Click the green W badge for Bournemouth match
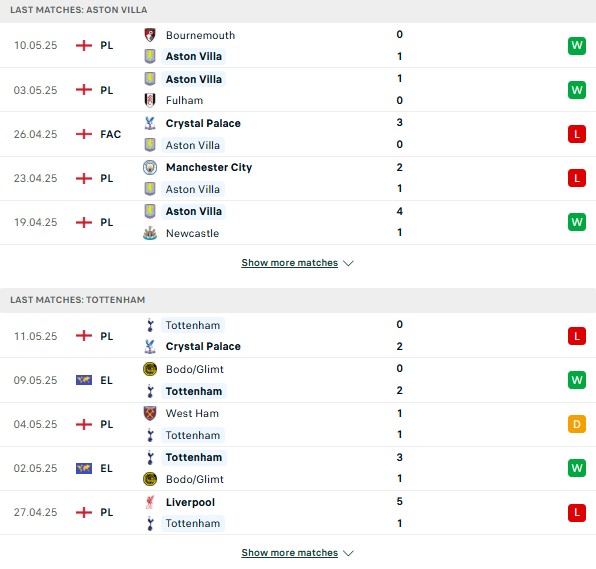The height and width of the screenshot is (569, 596). [x=577, y=46]
